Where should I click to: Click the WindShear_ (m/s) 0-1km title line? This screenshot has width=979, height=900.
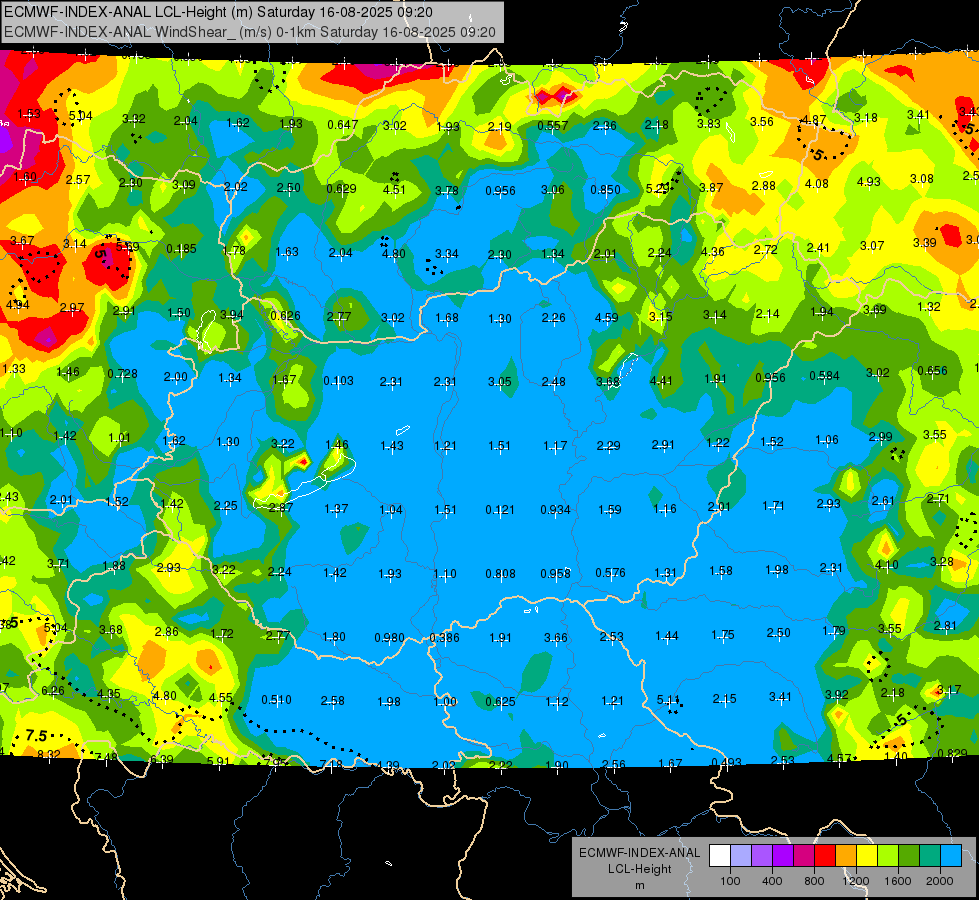(250, 32)
